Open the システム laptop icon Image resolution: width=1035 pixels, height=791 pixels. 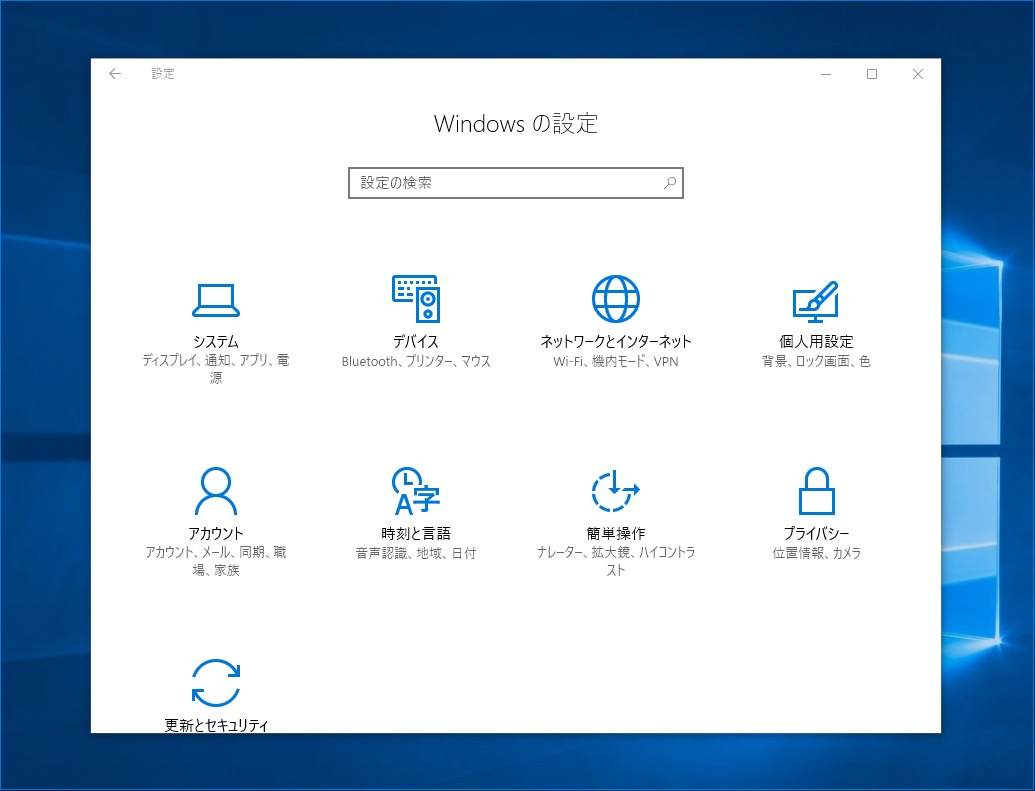point(216,300)
